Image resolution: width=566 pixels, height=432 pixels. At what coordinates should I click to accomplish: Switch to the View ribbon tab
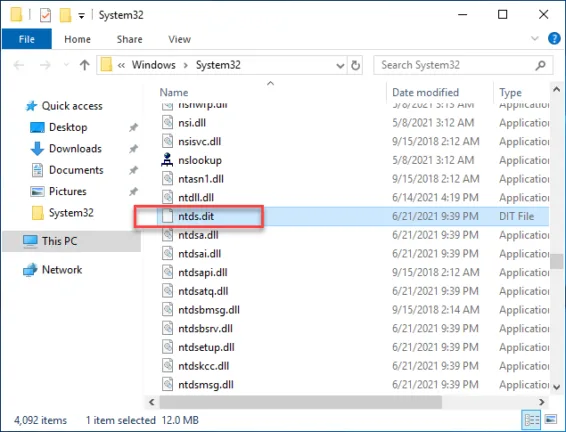click(179, 39)
